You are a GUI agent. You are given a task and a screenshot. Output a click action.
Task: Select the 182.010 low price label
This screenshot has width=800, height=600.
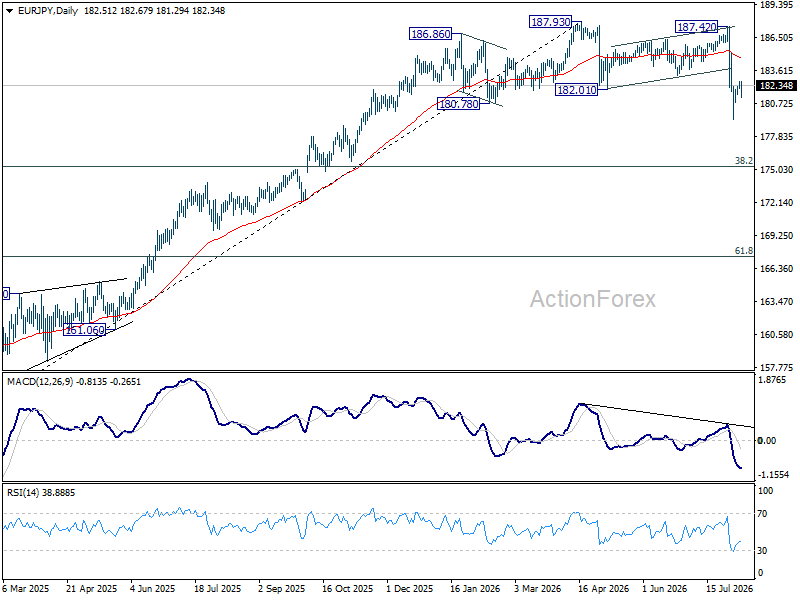click(577, 90)
